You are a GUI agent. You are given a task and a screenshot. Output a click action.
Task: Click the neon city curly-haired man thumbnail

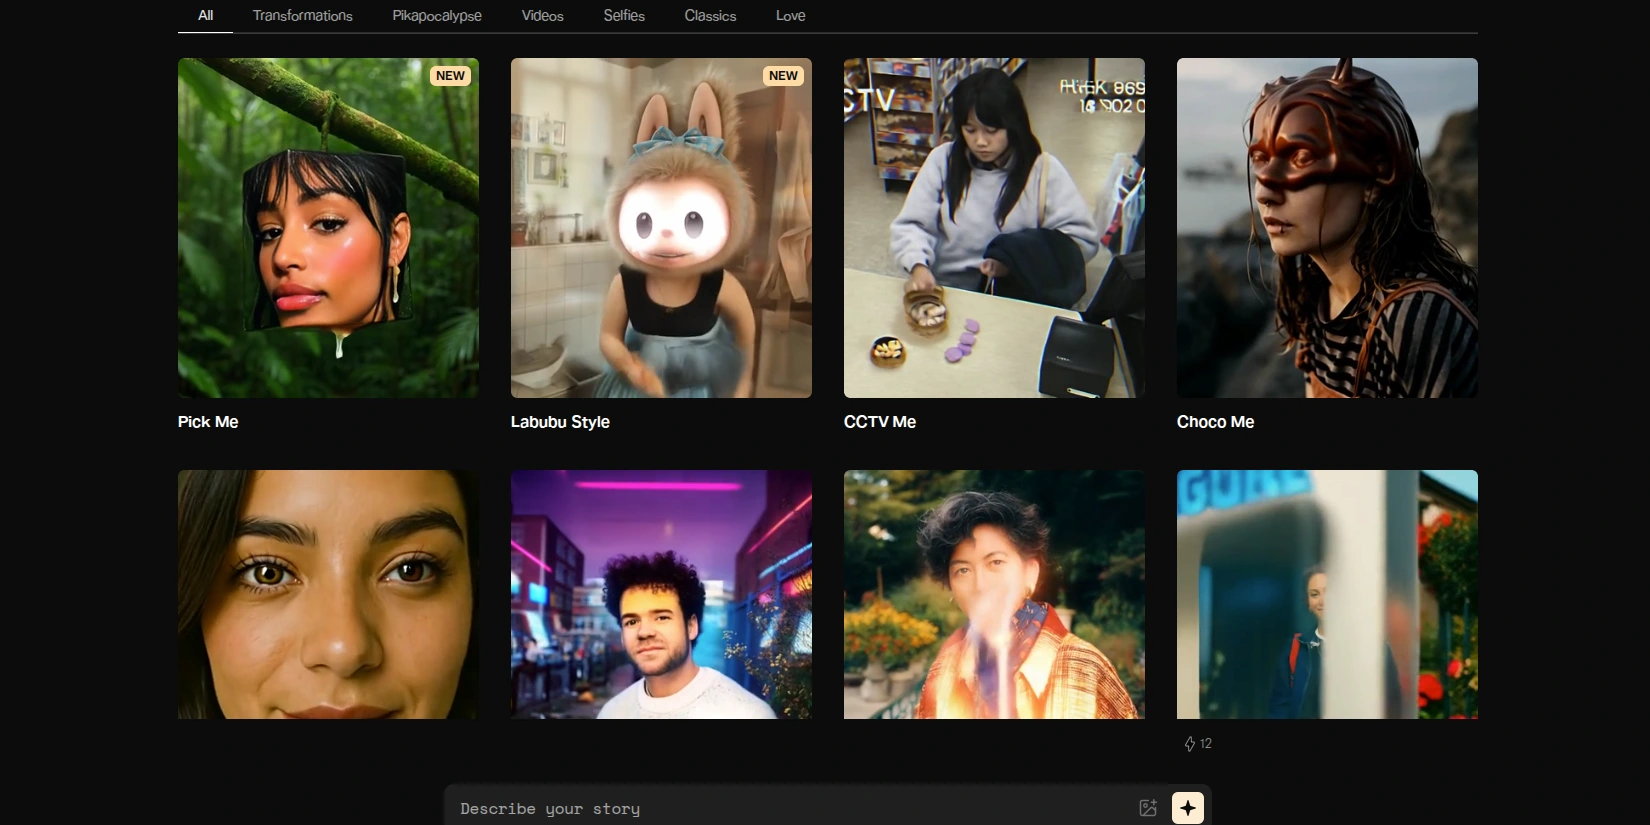(661, 594)
